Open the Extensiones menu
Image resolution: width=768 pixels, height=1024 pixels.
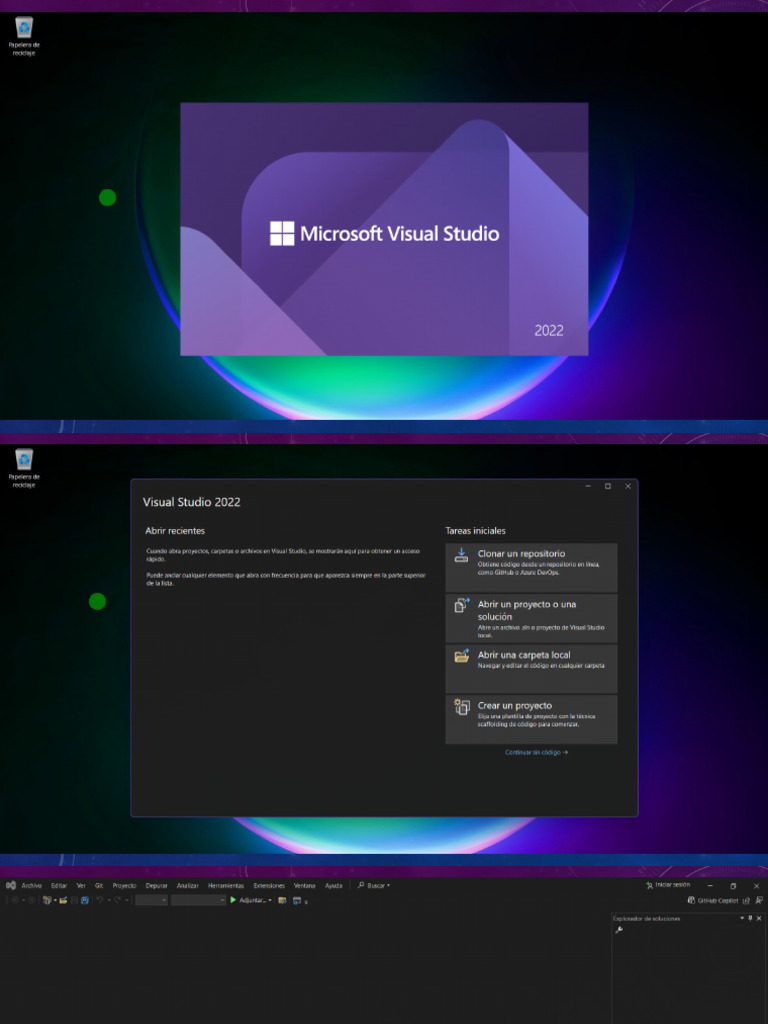click(x=269, y=886)
